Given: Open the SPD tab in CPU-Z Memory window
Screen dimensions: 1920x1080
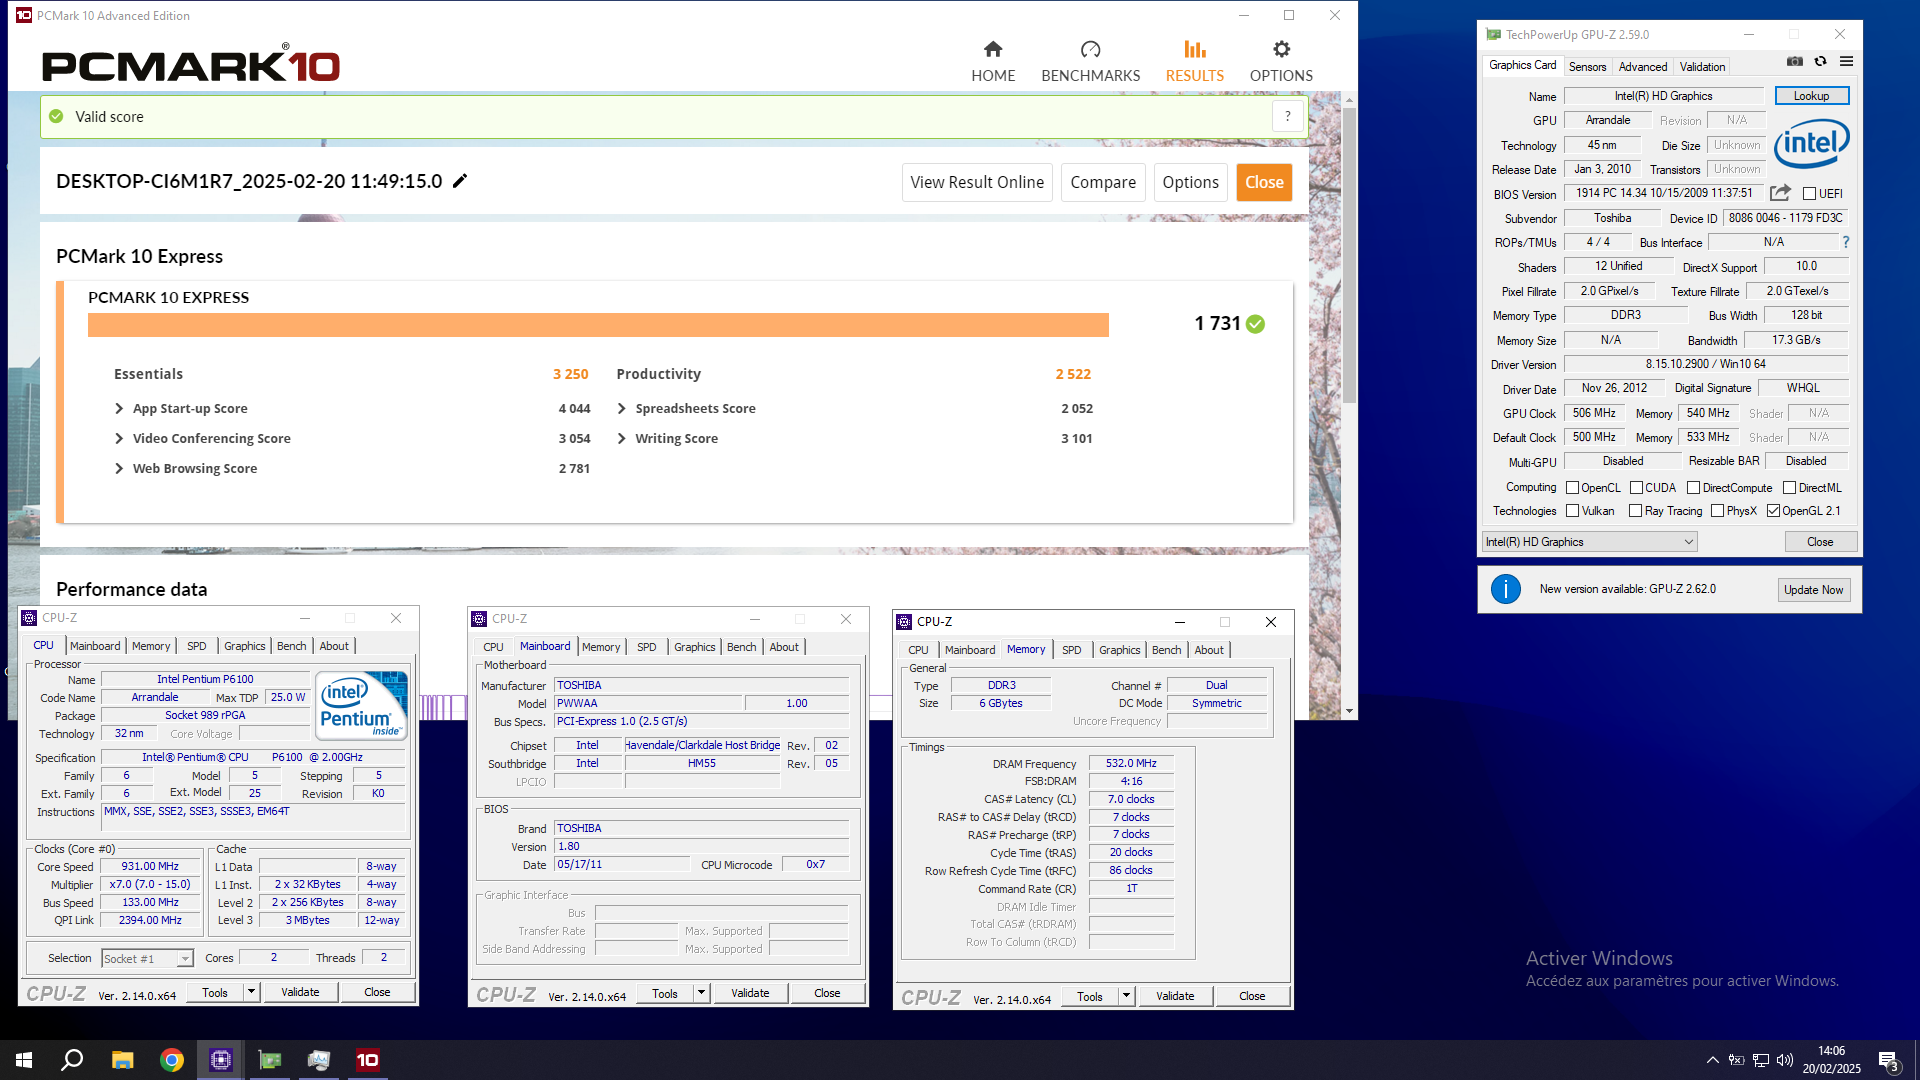Looking at the screenshot, I should (1071, 650).
